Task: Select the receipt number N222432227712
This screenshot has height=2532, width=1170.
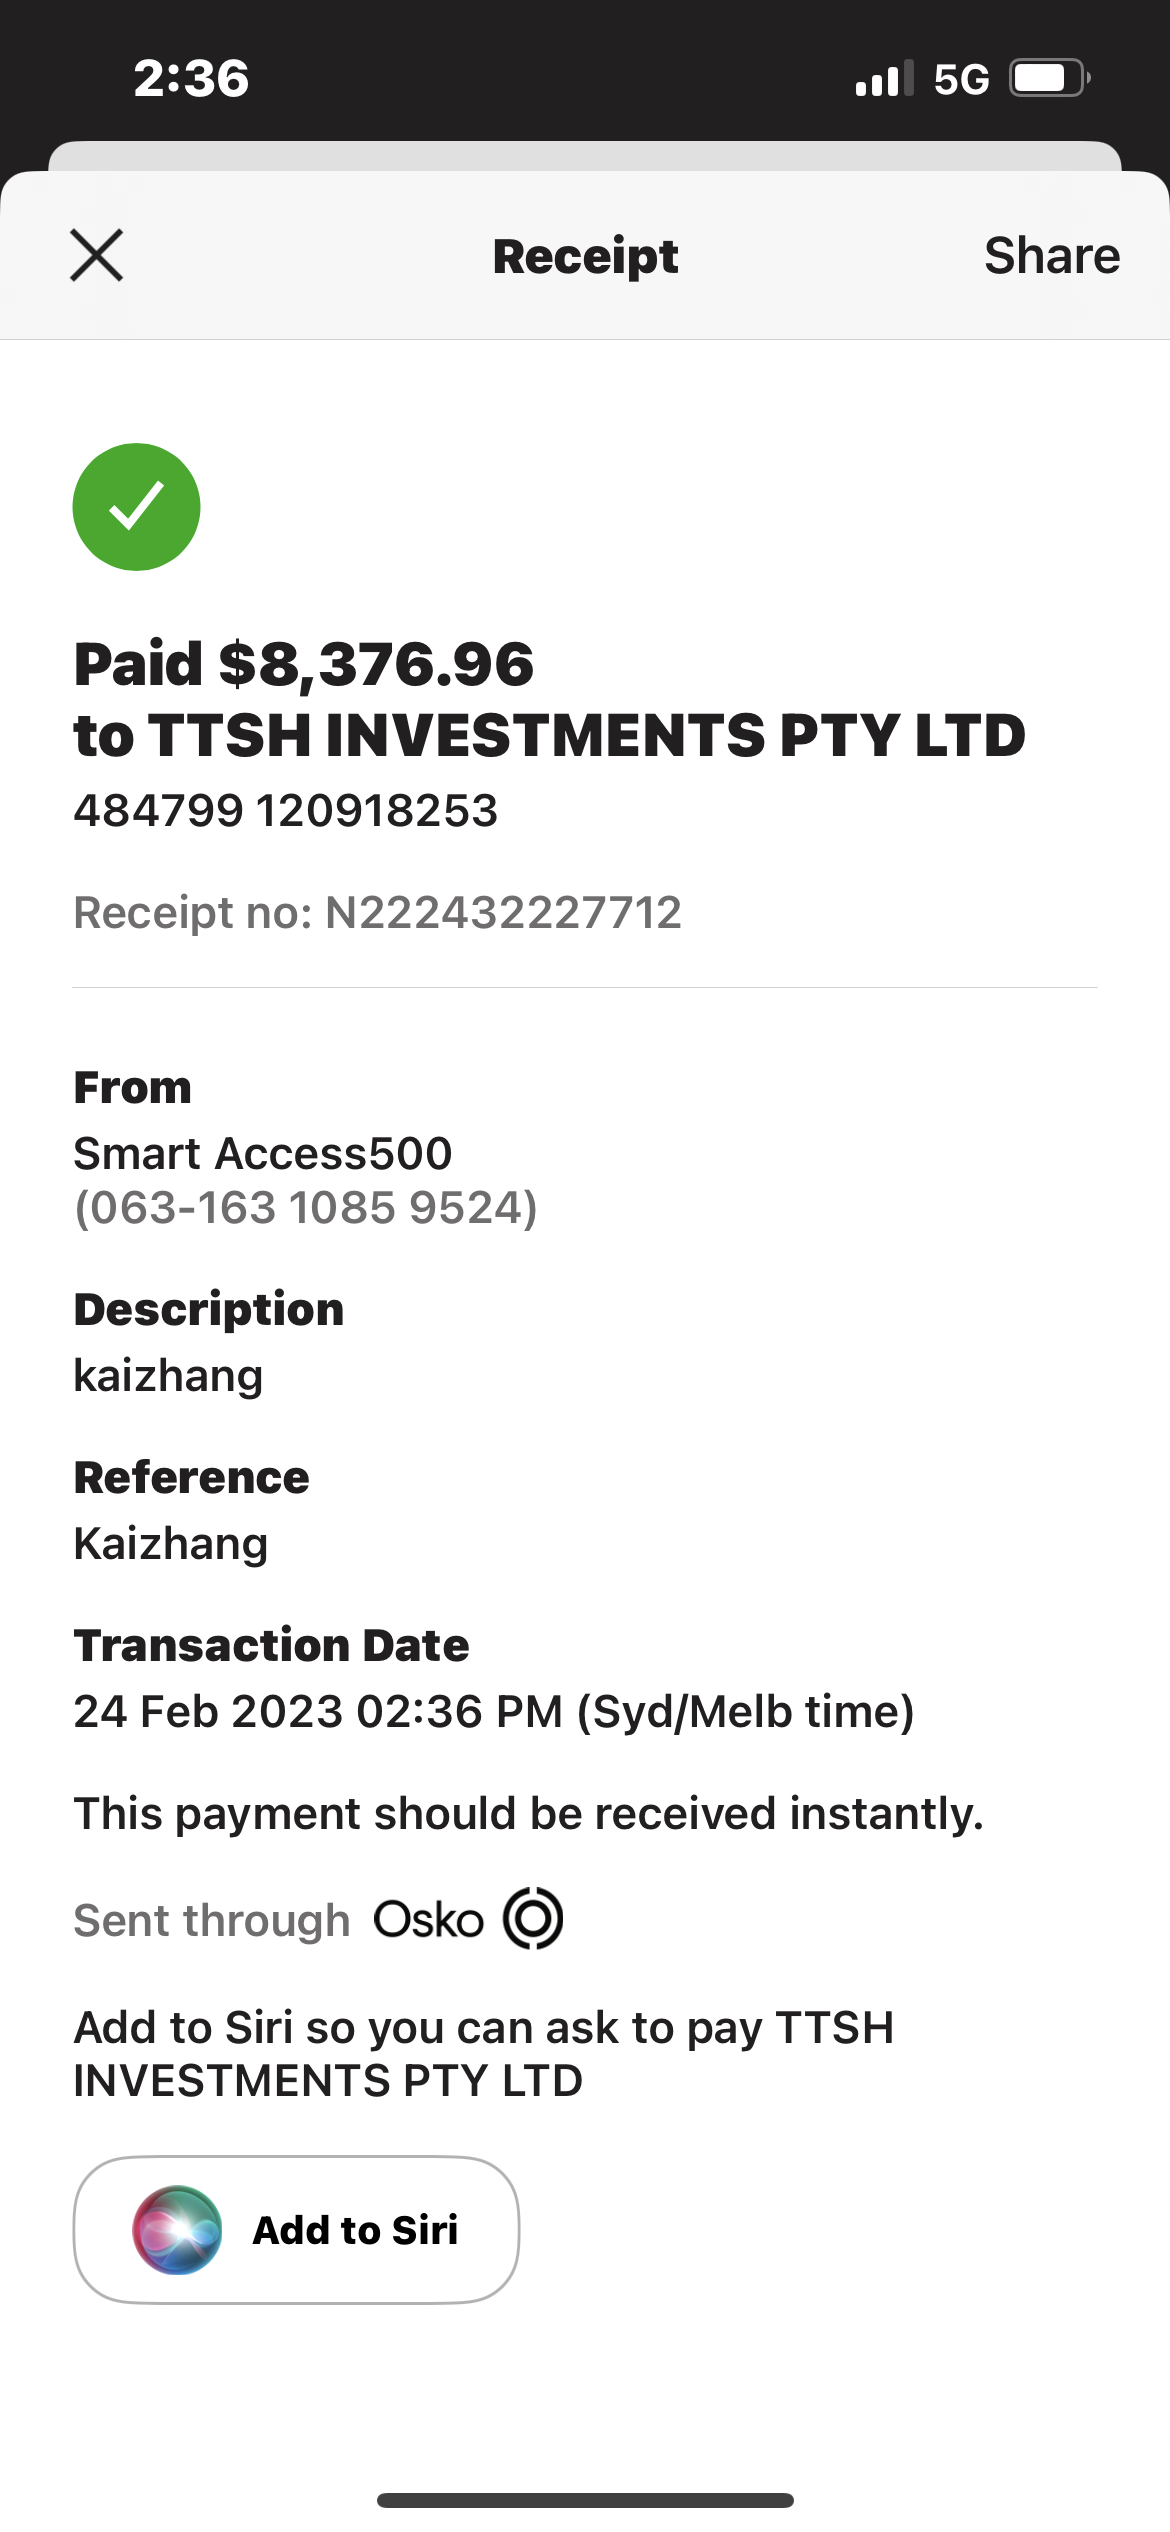Action: [503, 912]
